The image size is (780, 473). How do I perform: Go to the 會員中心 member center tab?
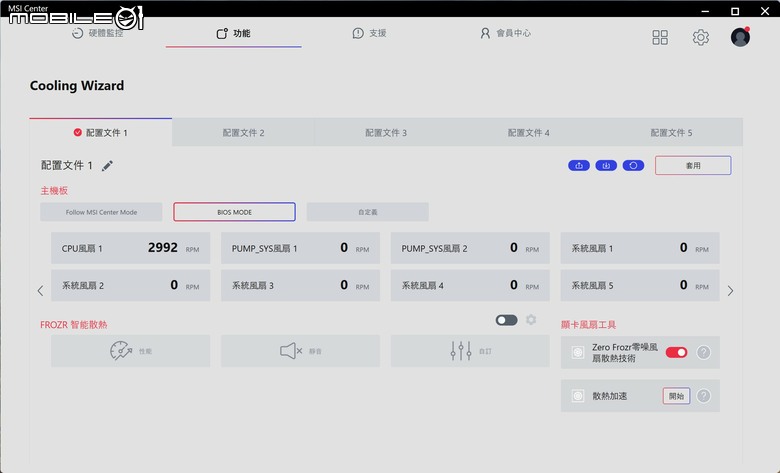pos(505,33)
